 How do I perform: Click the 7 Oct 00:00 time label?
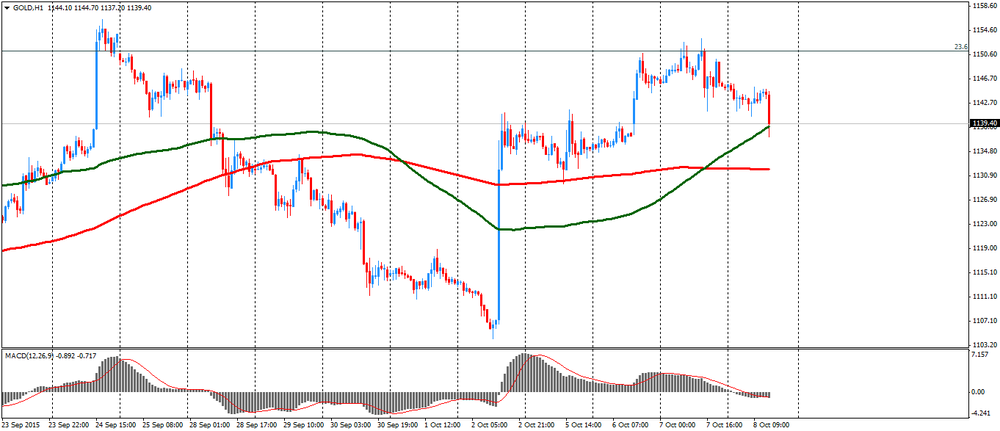click(x=679, y=423)
